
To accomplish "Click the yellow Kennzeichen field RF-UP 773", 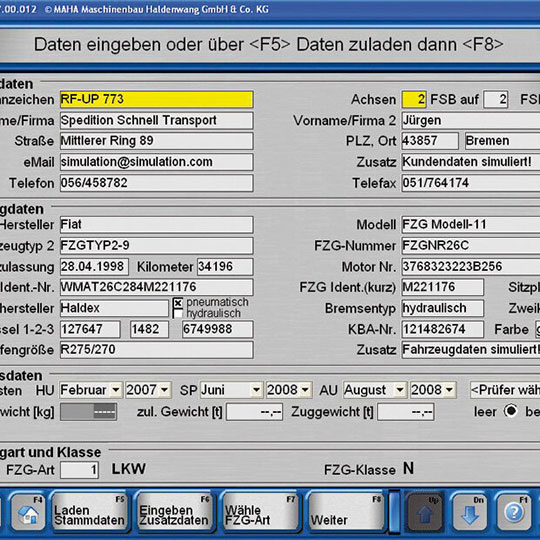I will tap(157, 100).
